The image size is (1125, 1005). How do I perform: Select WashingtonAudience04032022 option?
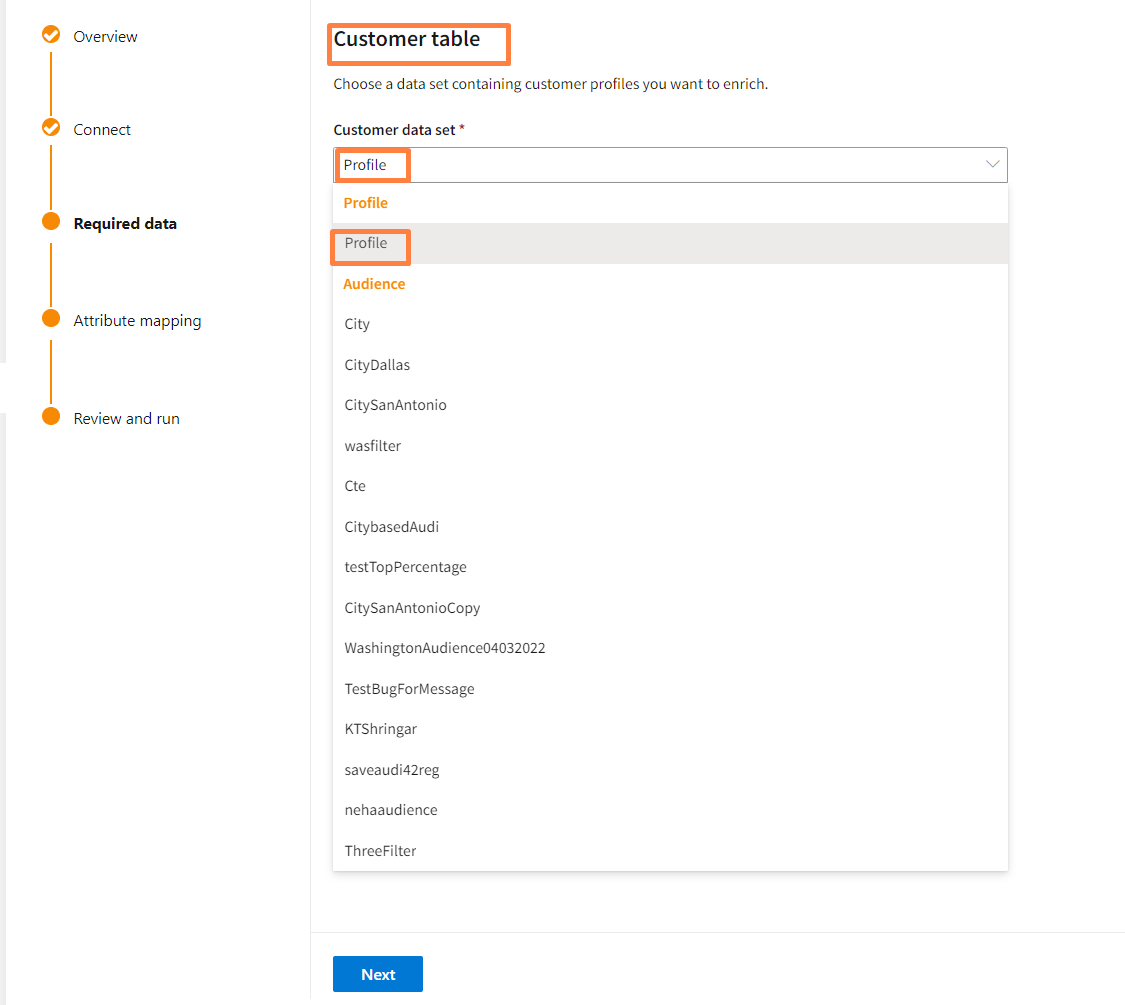[x=444, y=648]
